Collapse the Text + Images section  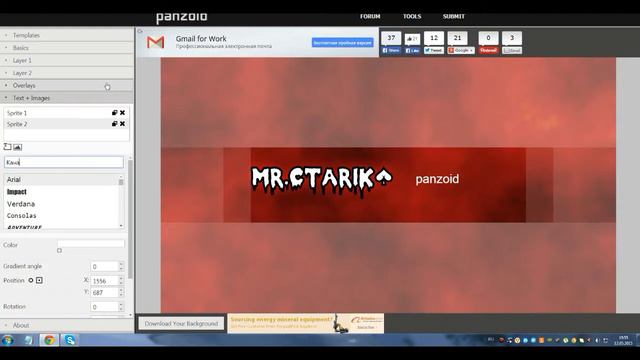[67, 98]
